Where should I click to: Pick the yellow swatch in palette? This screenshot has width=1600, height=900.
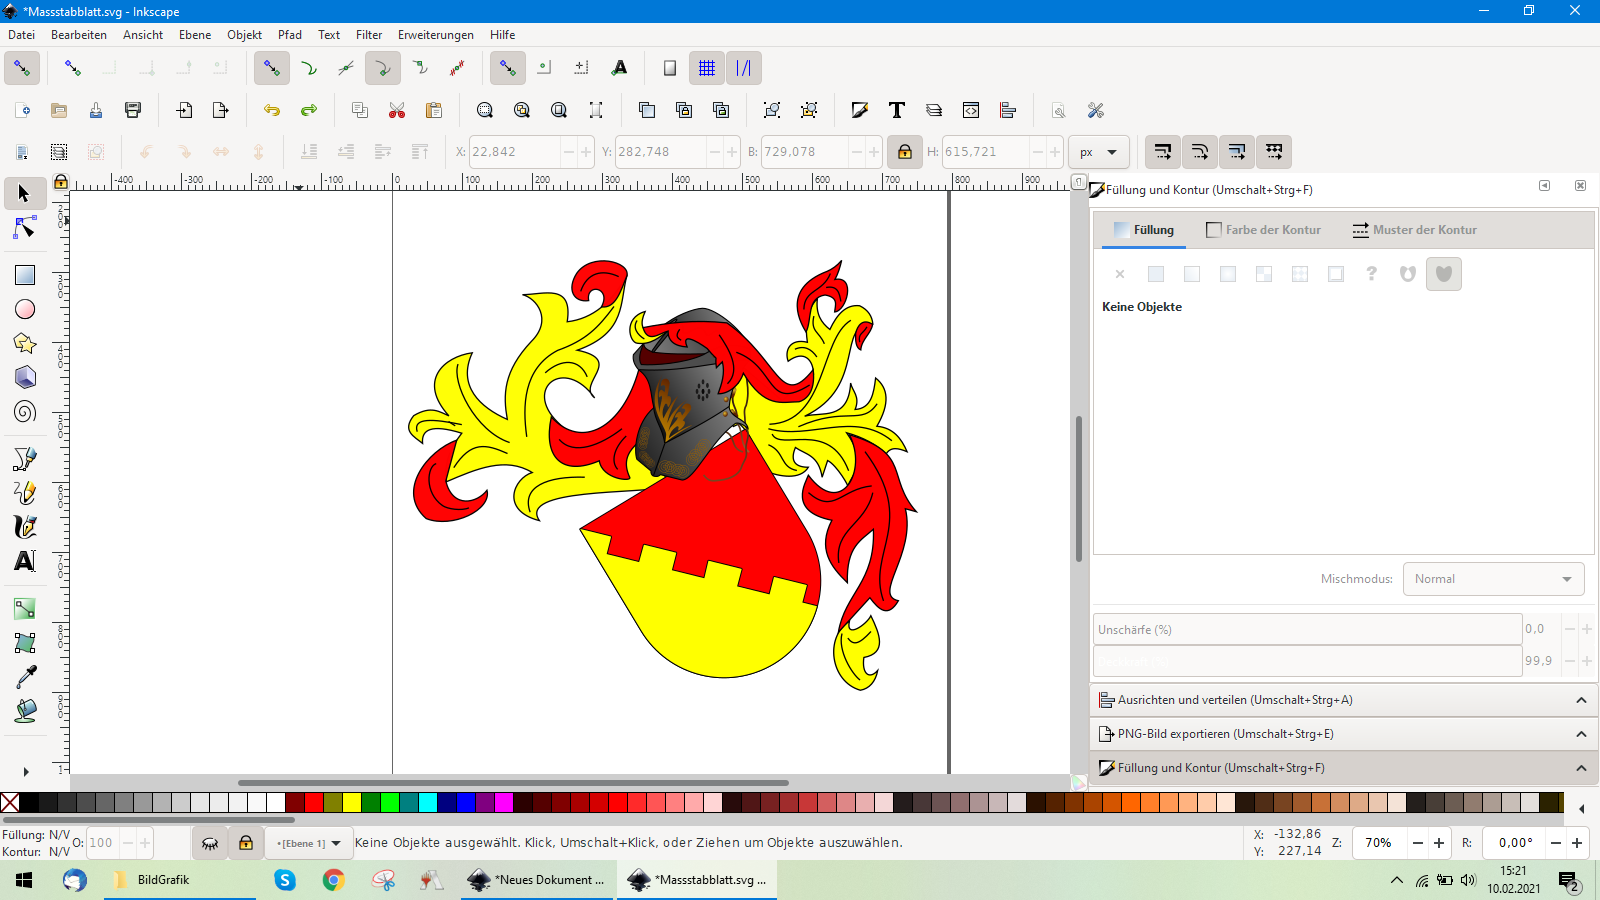pyautogui.click(x=352, y=802)
